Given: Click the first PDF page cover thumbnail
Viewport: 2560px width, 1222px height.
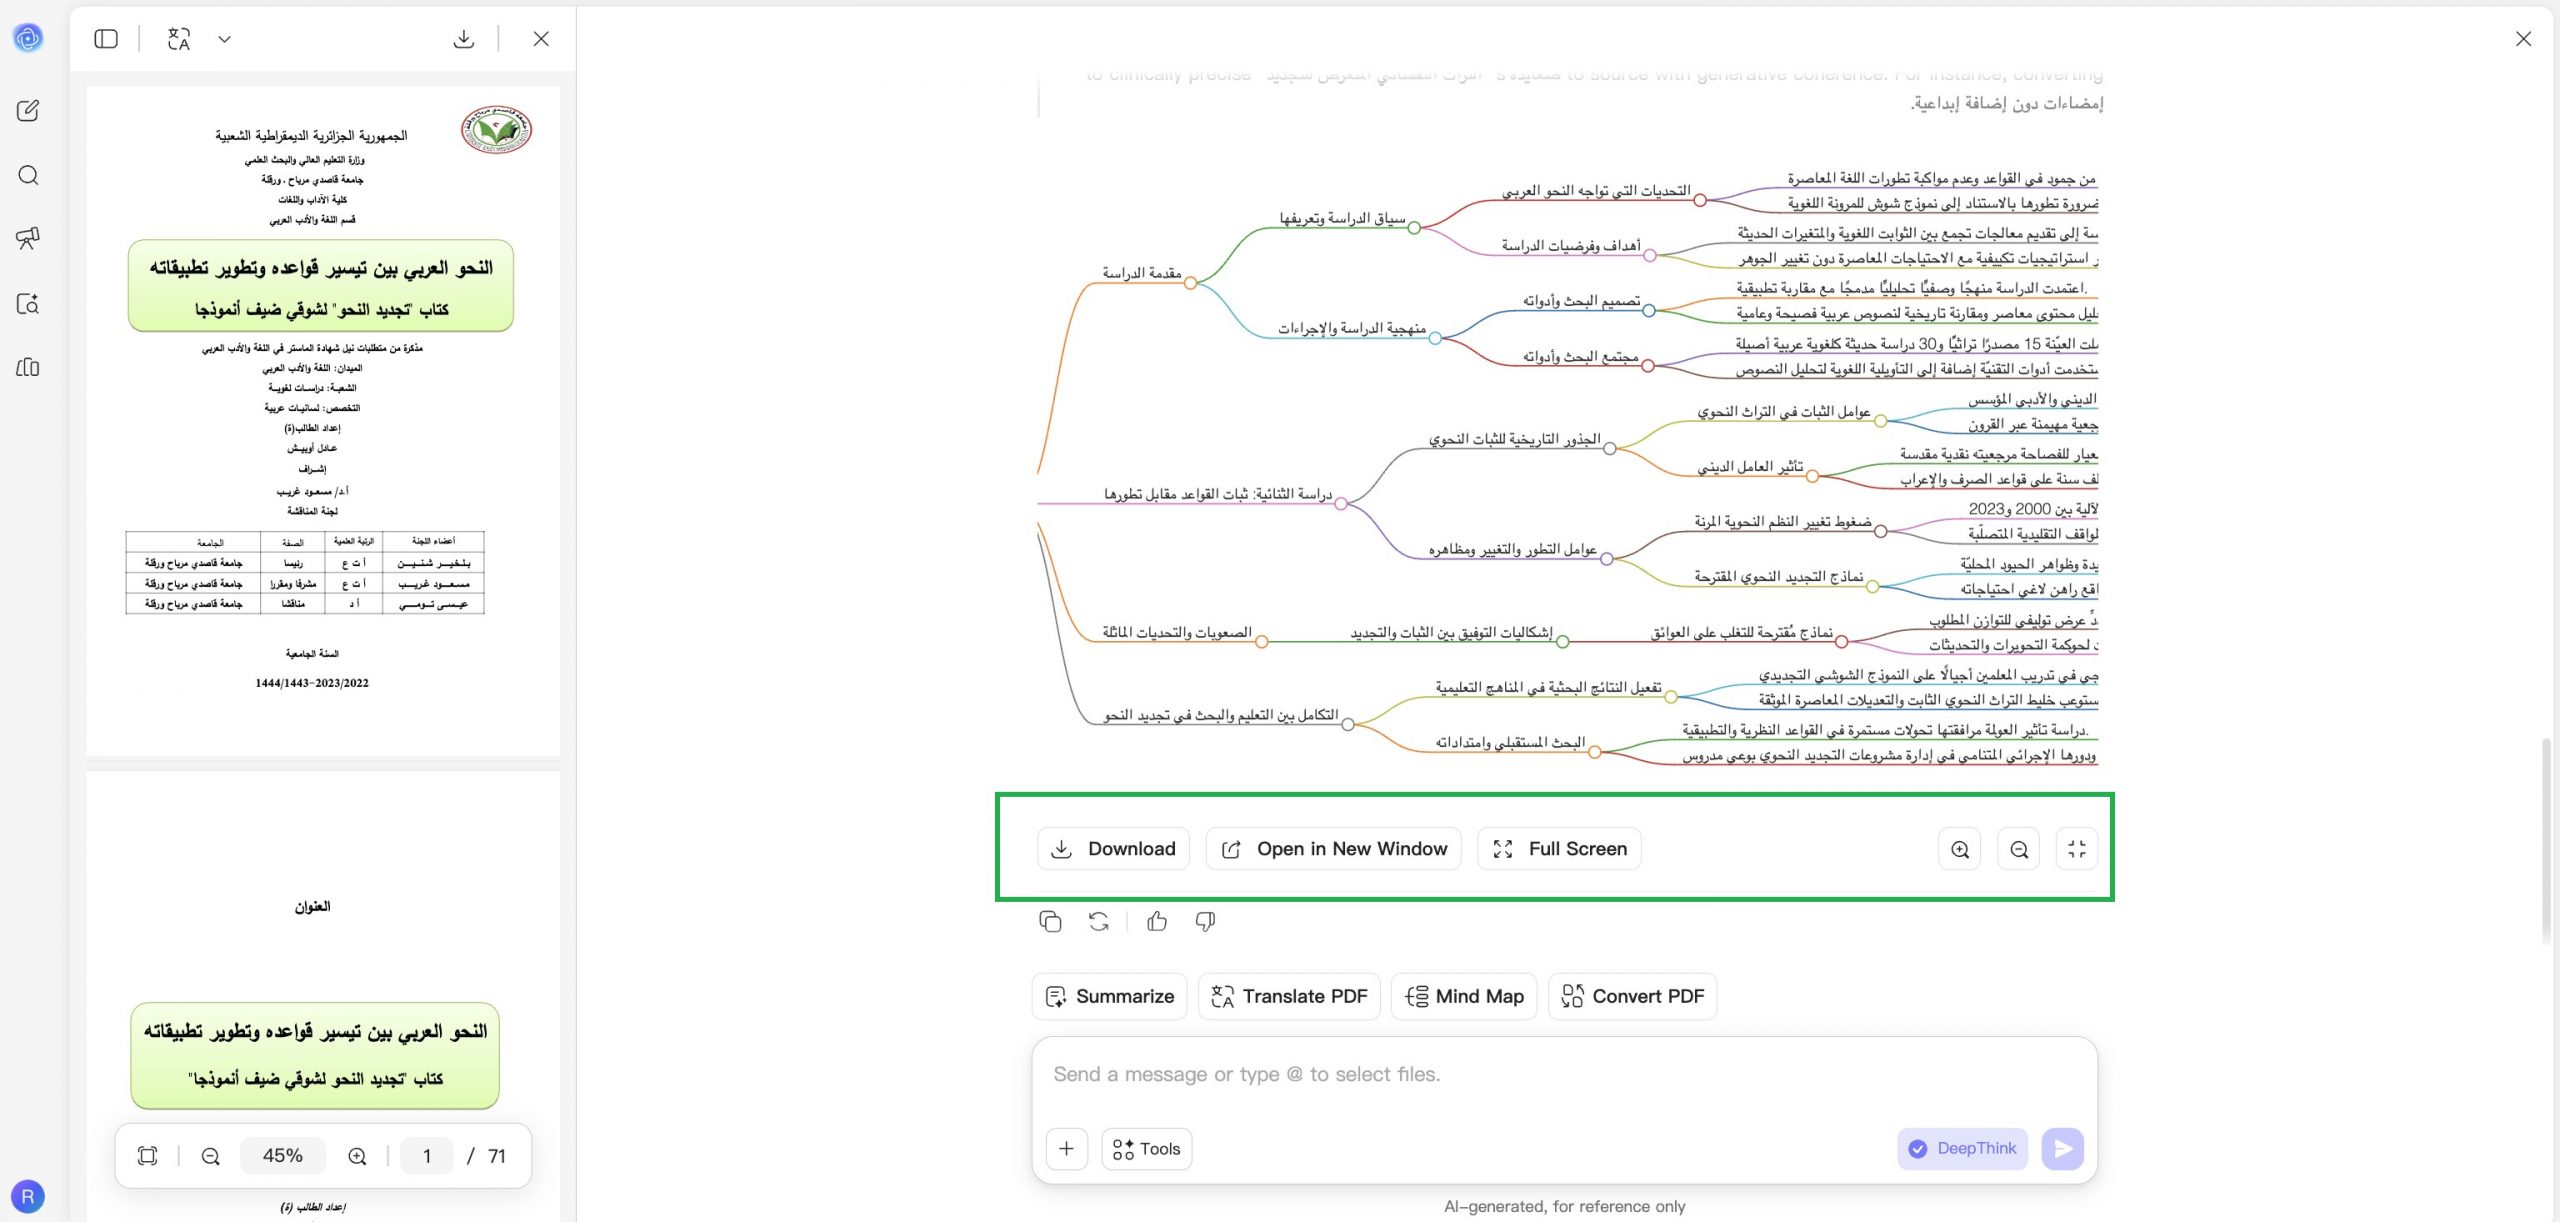Looking at the screenshot, I should (x=322, y=422).
